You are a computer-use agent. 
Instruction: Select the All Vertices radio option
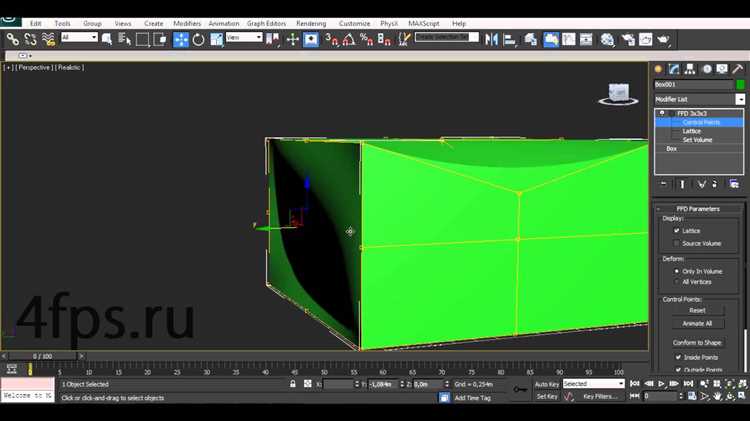pyautogui.click(x=677, y=282)
